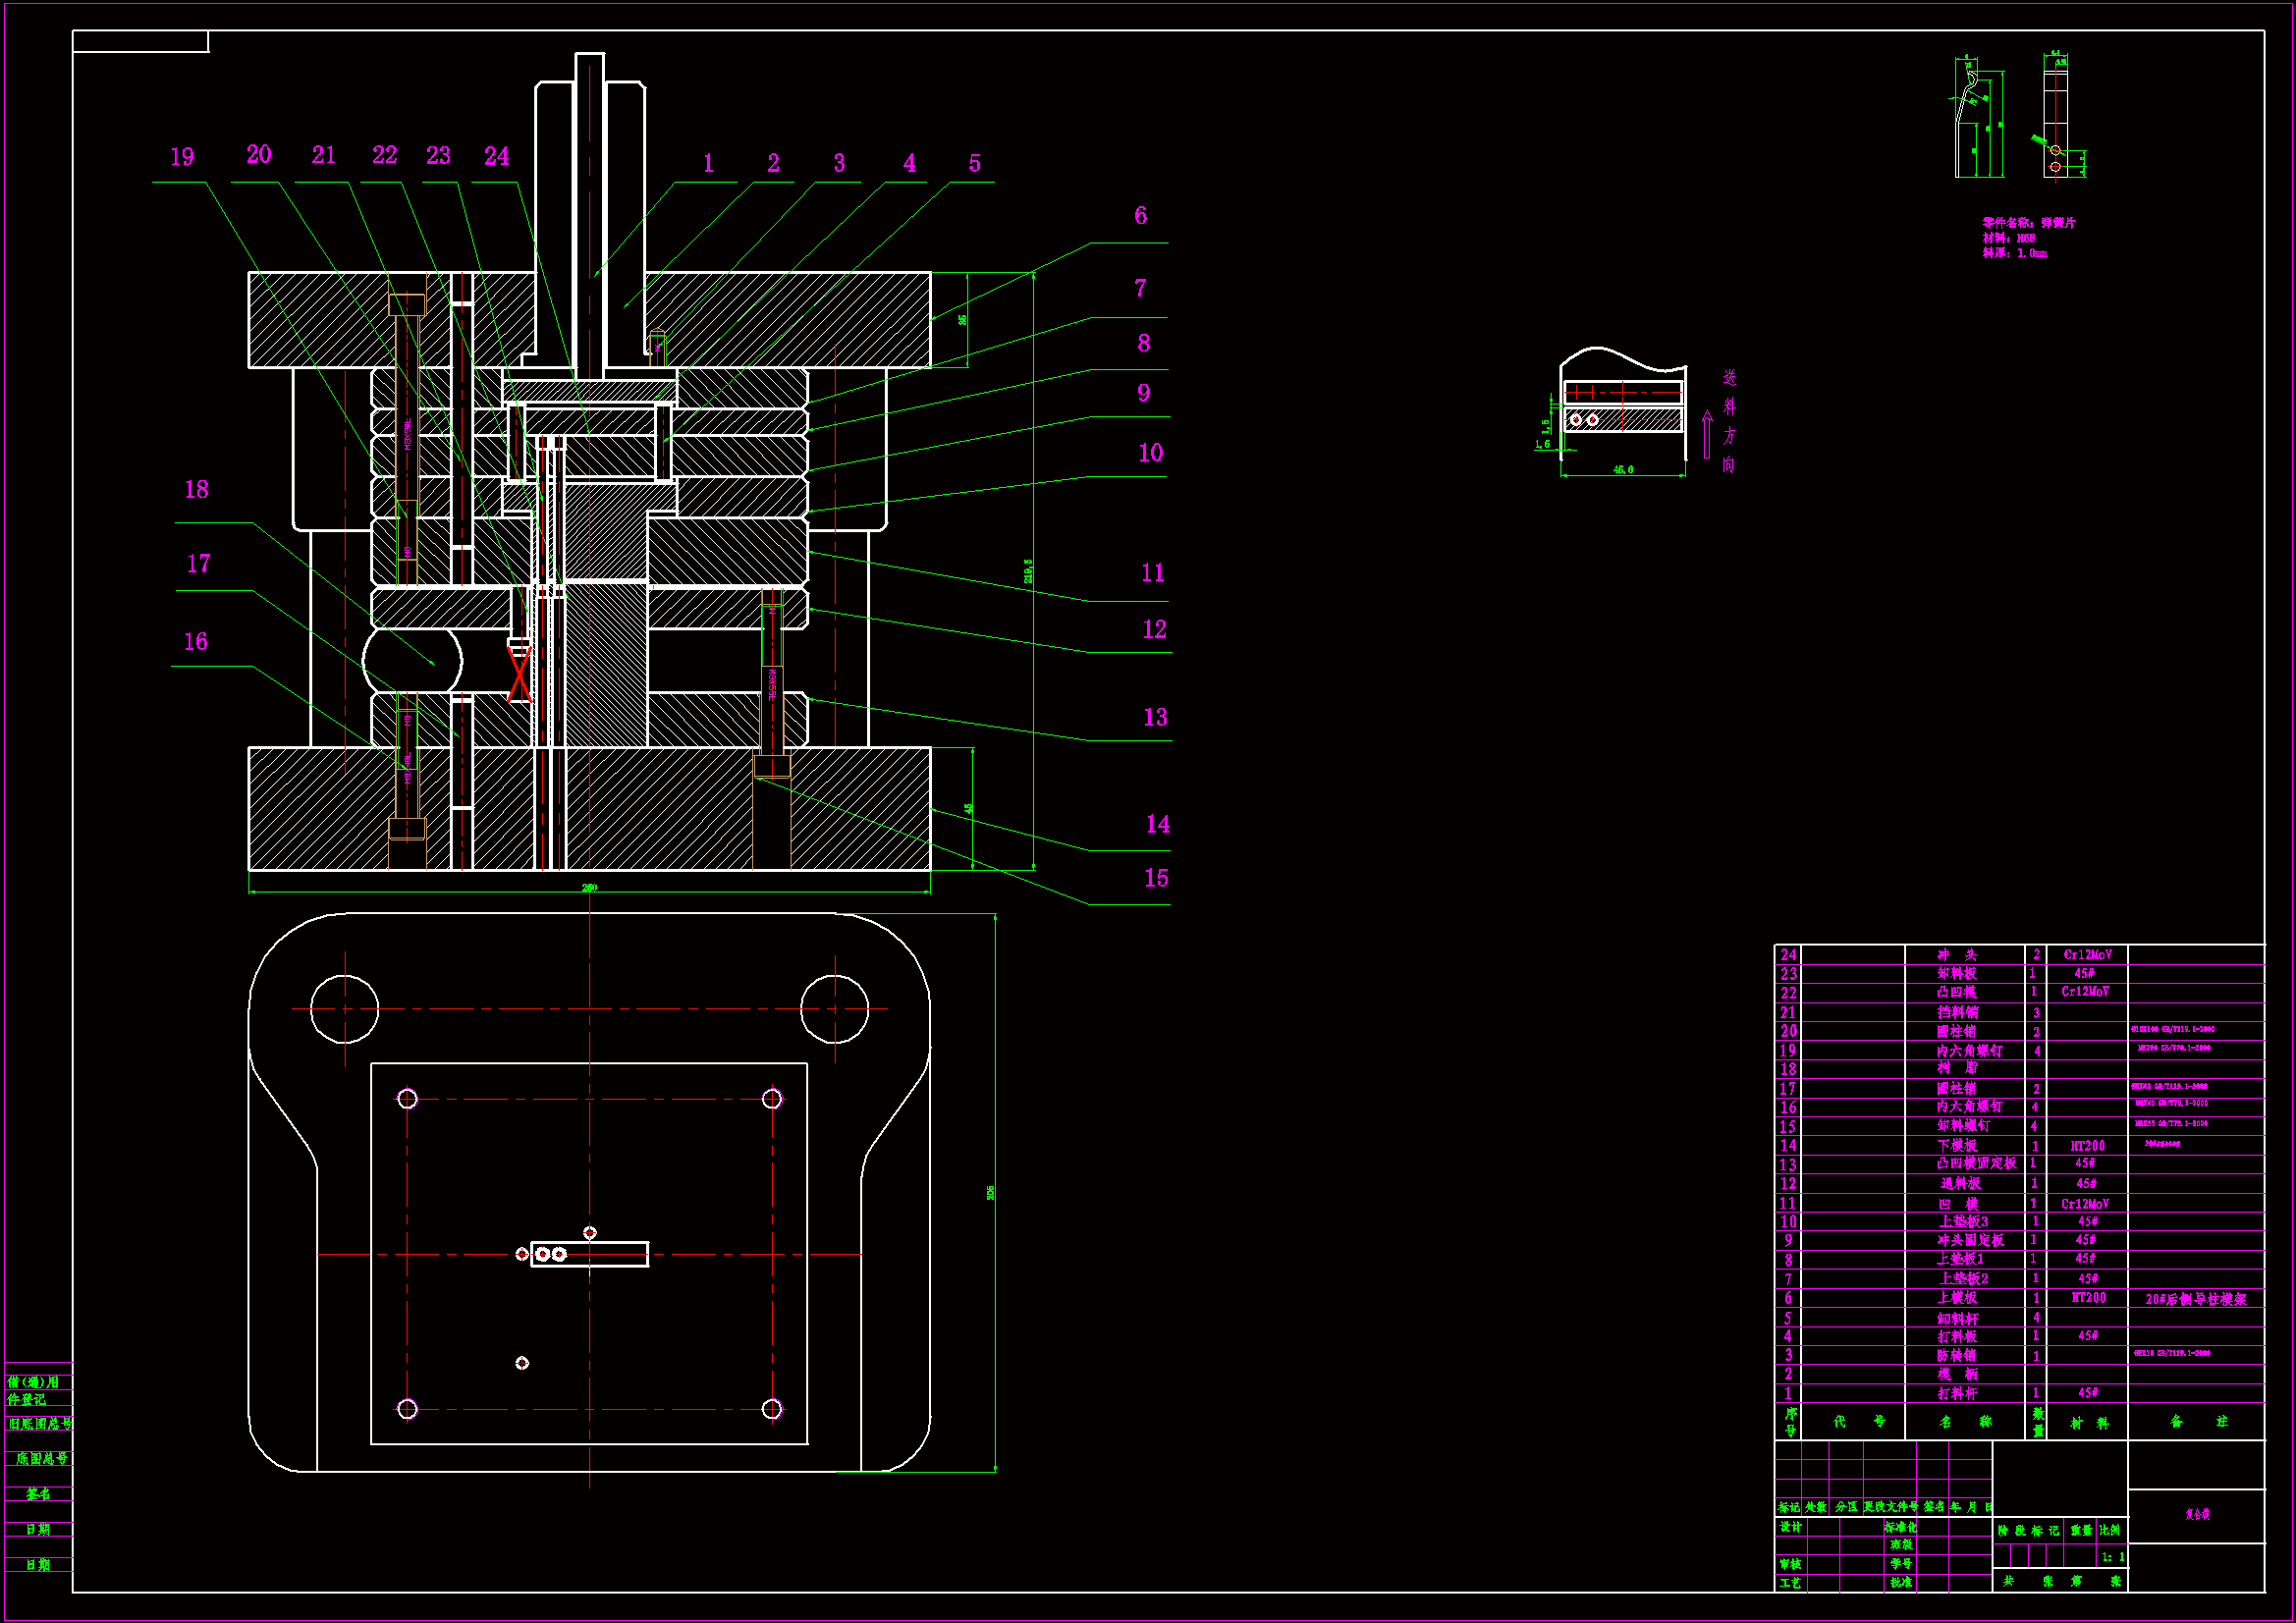Viewport: 2296px width, 1623px height.
Task: Click the feed direction arrow symbol
Action: (1707, 434)
